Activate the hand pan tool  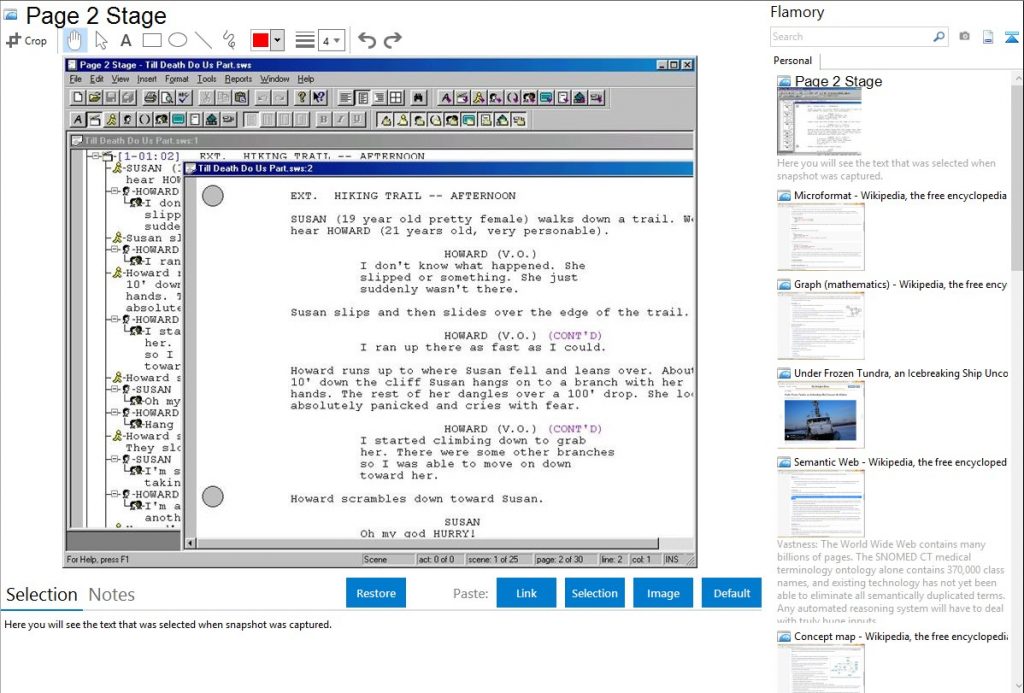[74, 40]
